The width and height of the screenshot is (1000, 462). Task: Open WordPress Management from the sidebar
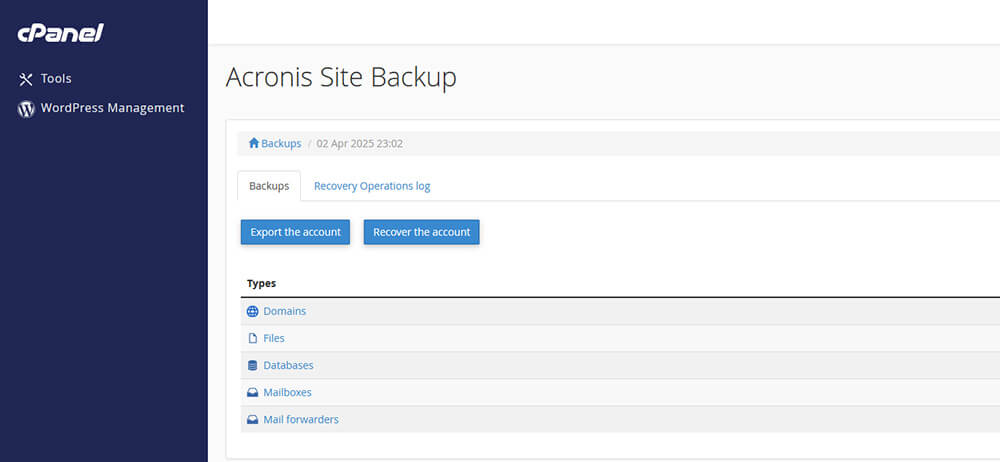pyautogui.click(x=112, y=108)
